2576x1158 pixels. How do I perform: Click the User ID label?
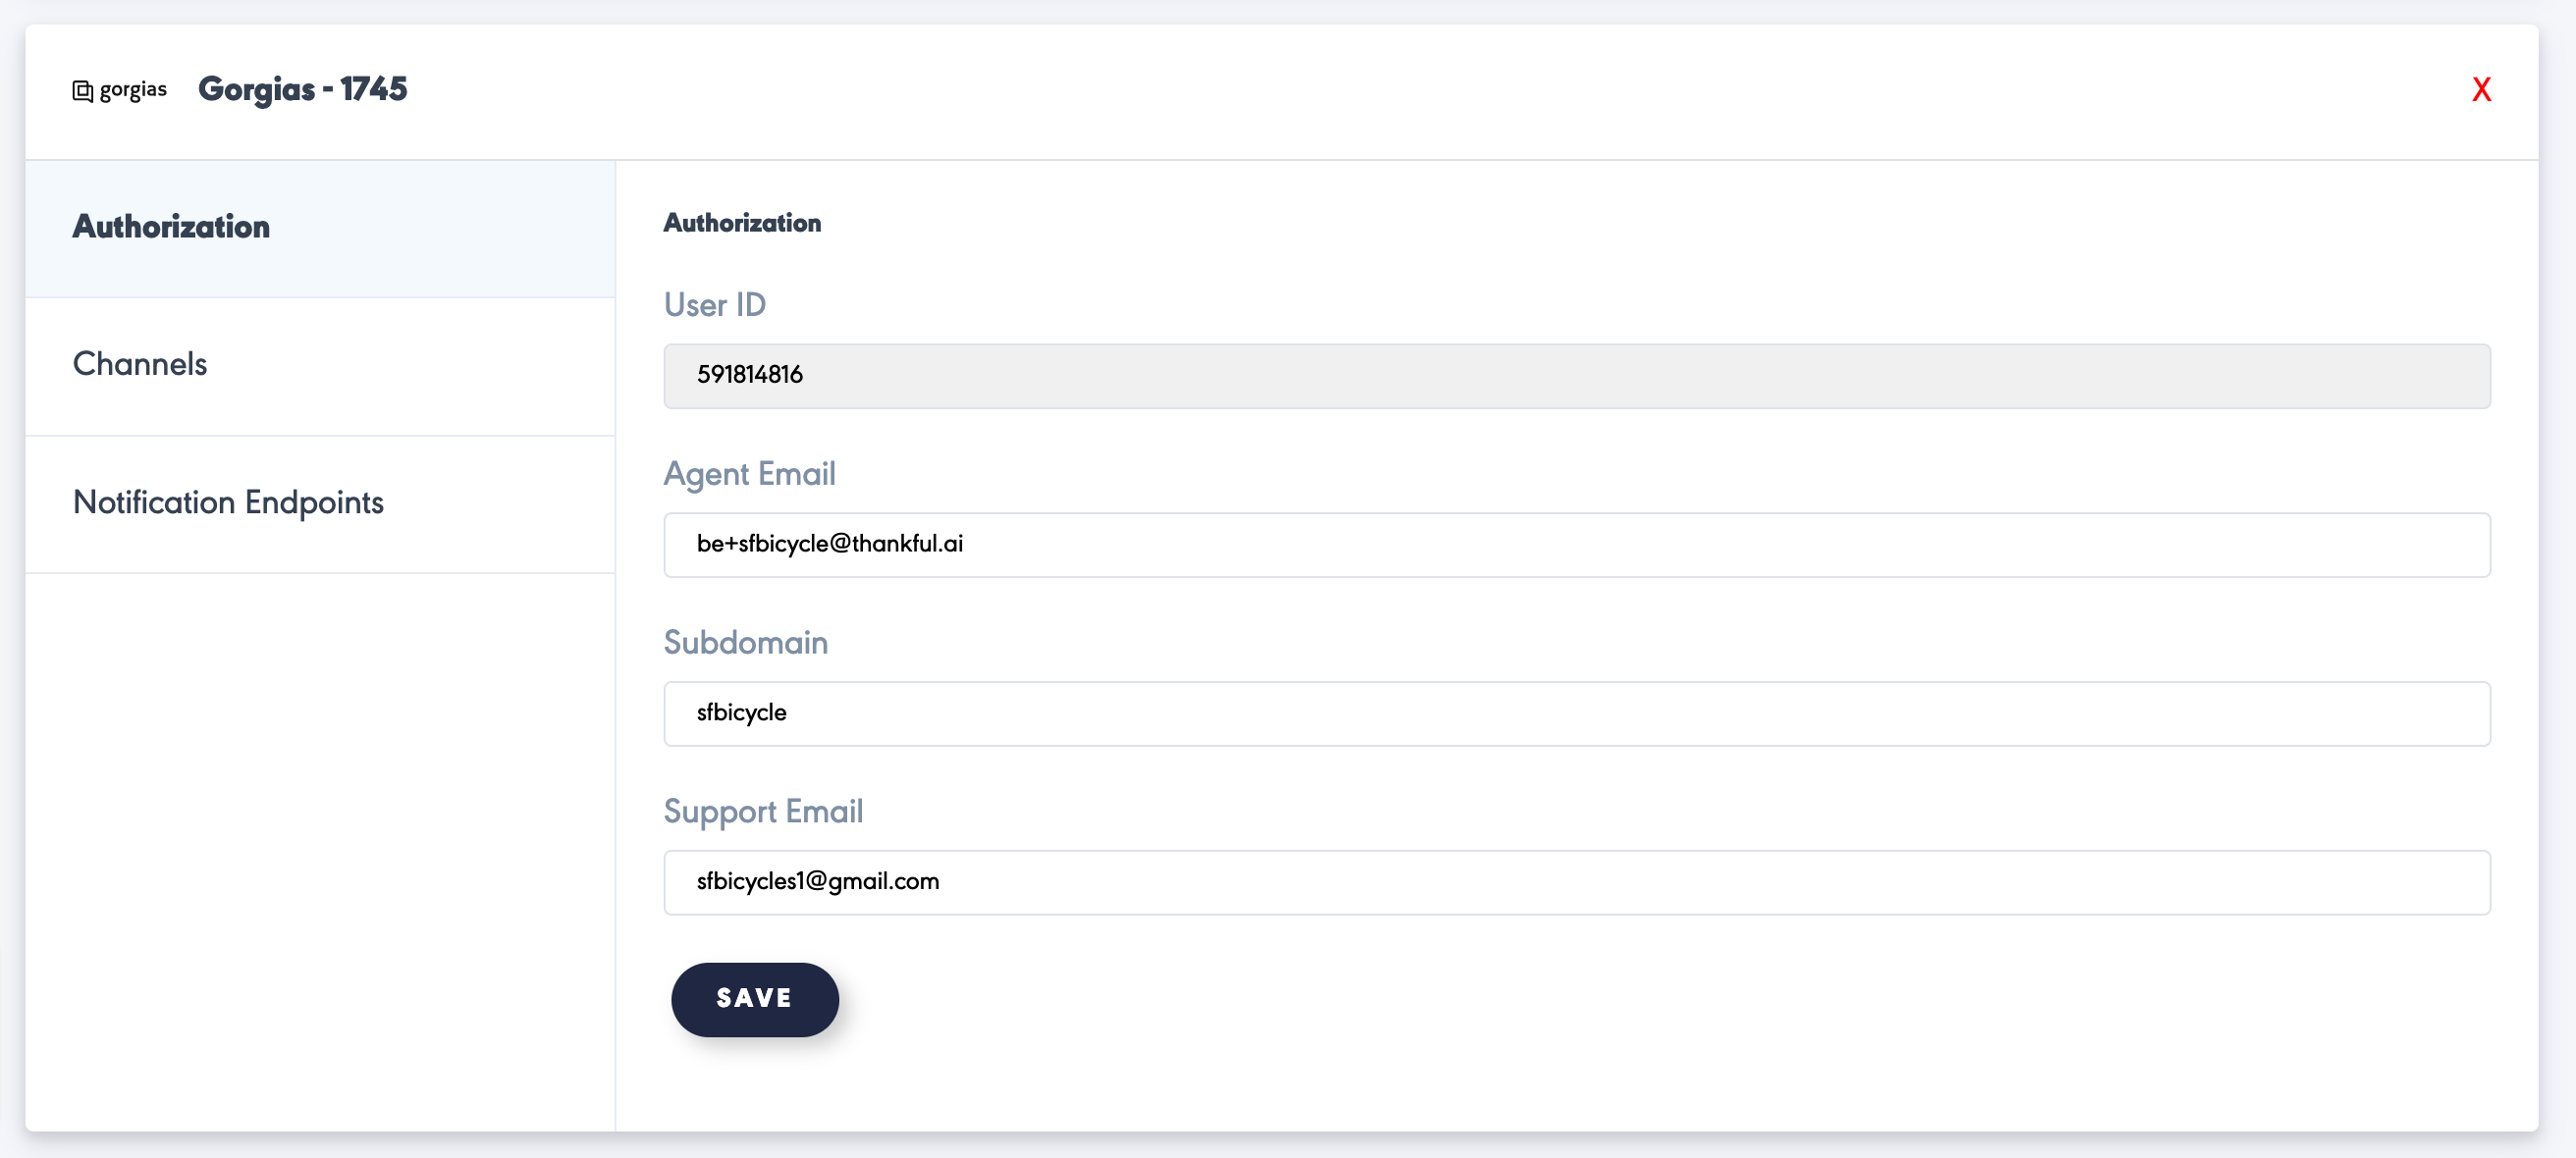pos(715,305)
